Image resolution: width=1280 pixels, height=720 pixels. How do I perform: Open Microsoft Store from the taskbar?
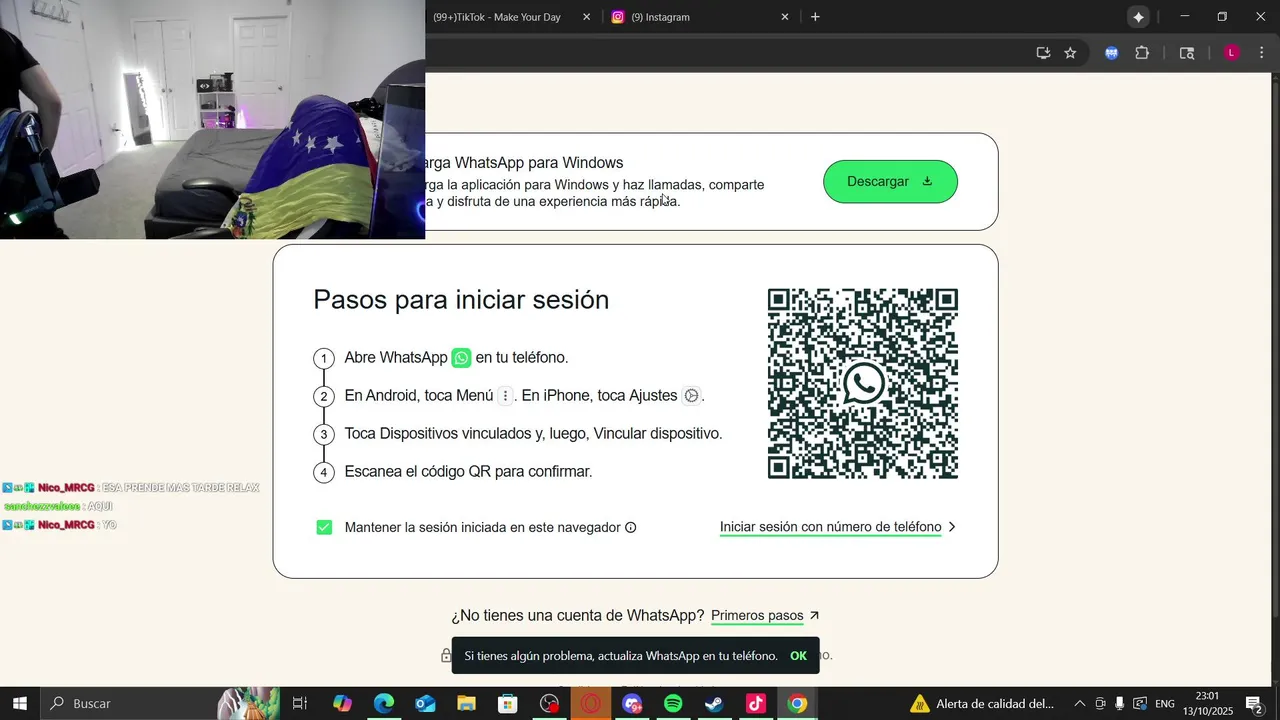(508, 704)
